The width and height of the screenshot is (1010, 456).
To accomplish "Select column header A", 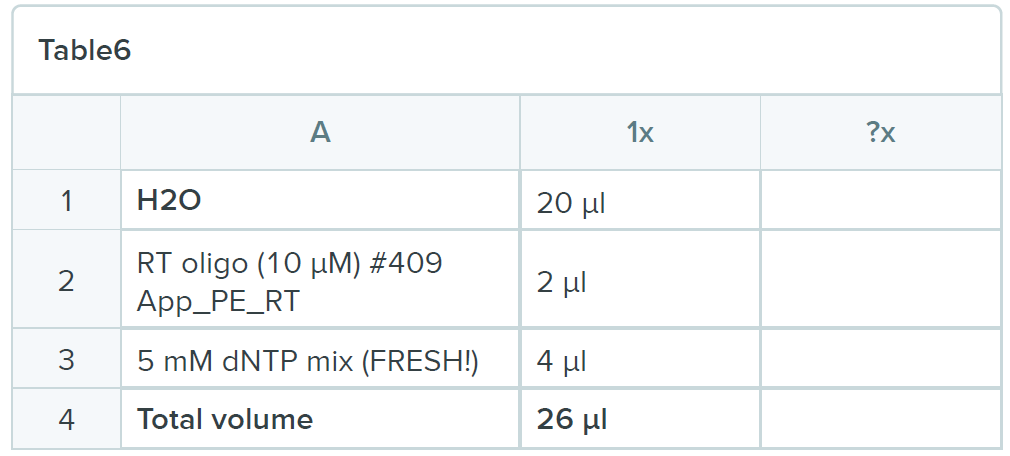I will [x=320, y=133].
